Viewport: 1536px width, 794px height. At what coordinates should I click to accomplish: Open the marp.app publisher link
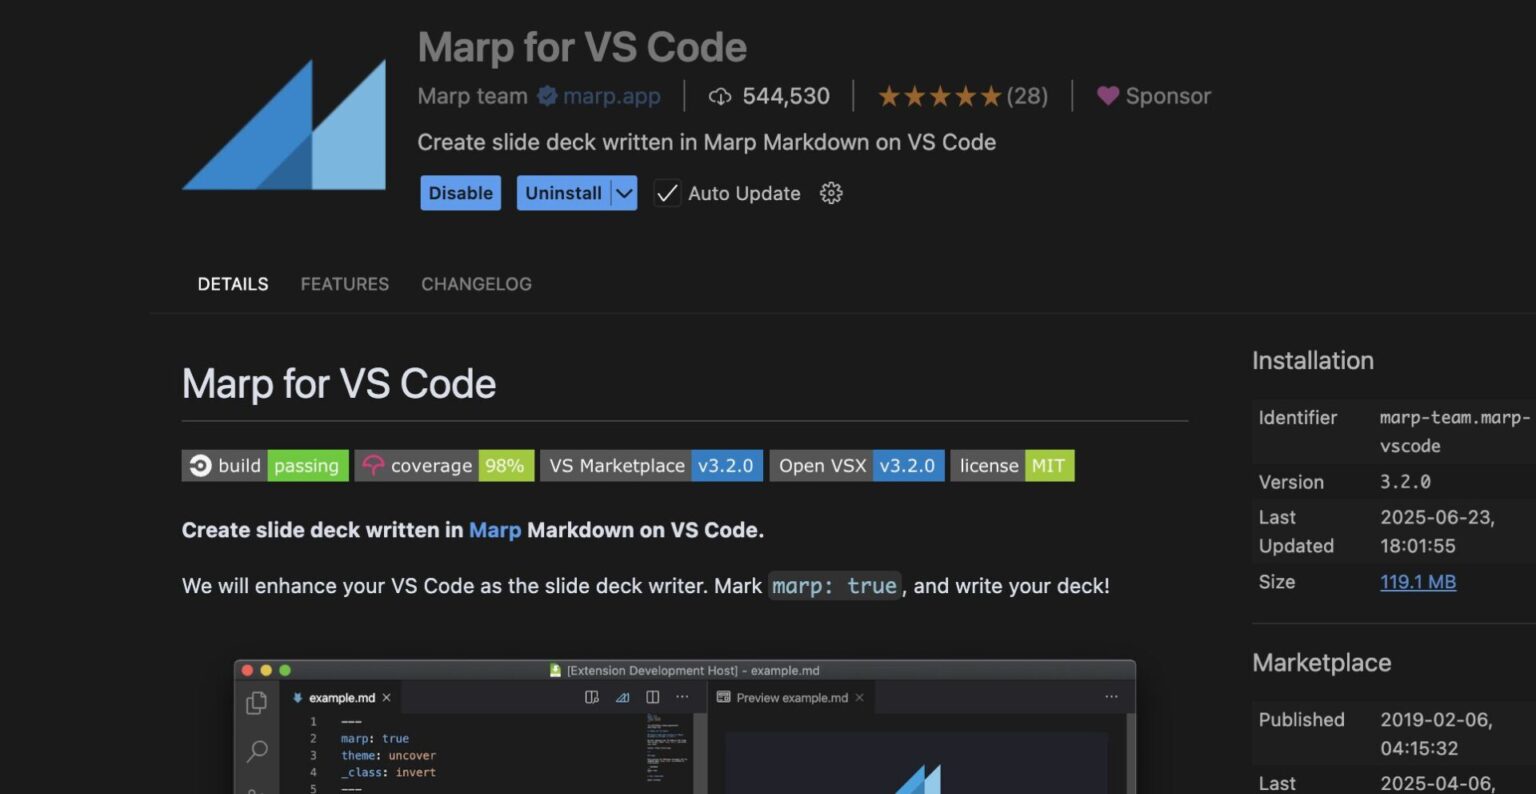pos(611,96)
